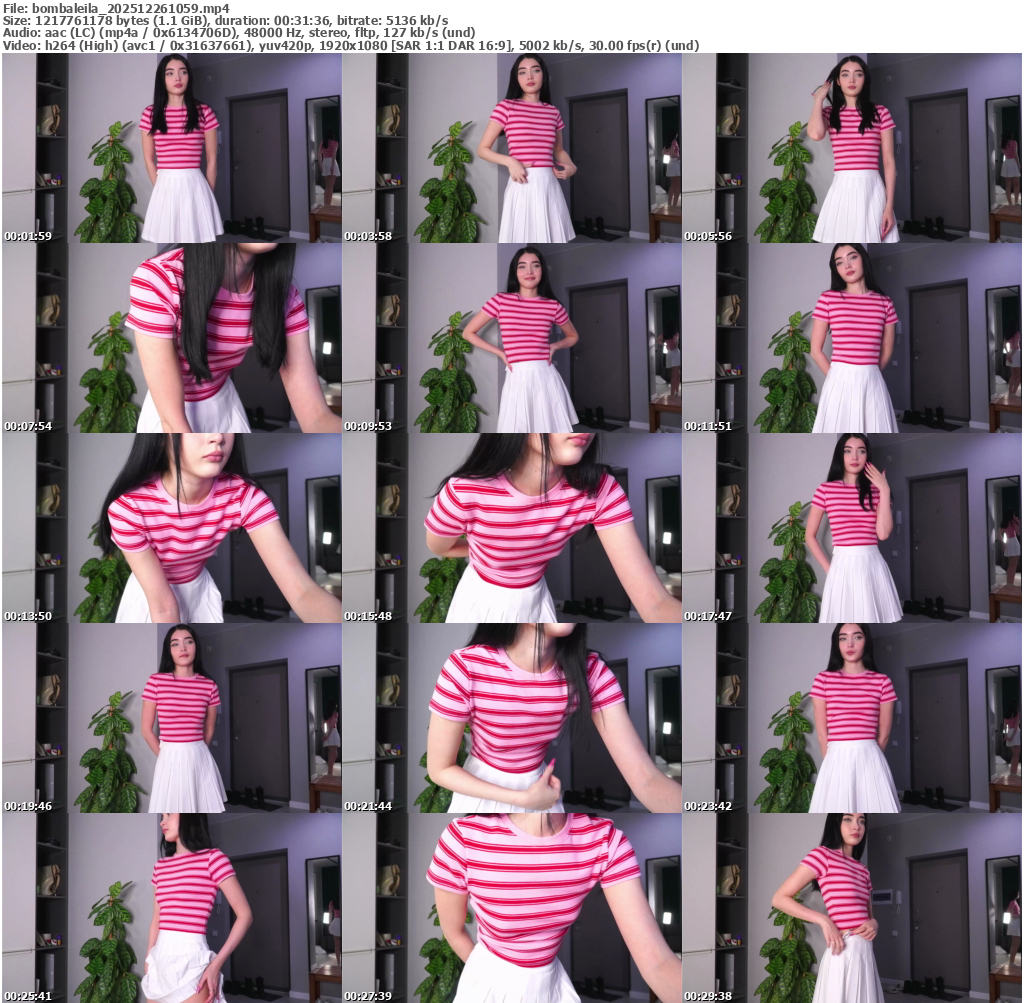Open the thumbnail at 00:29:38

[852, 908]
